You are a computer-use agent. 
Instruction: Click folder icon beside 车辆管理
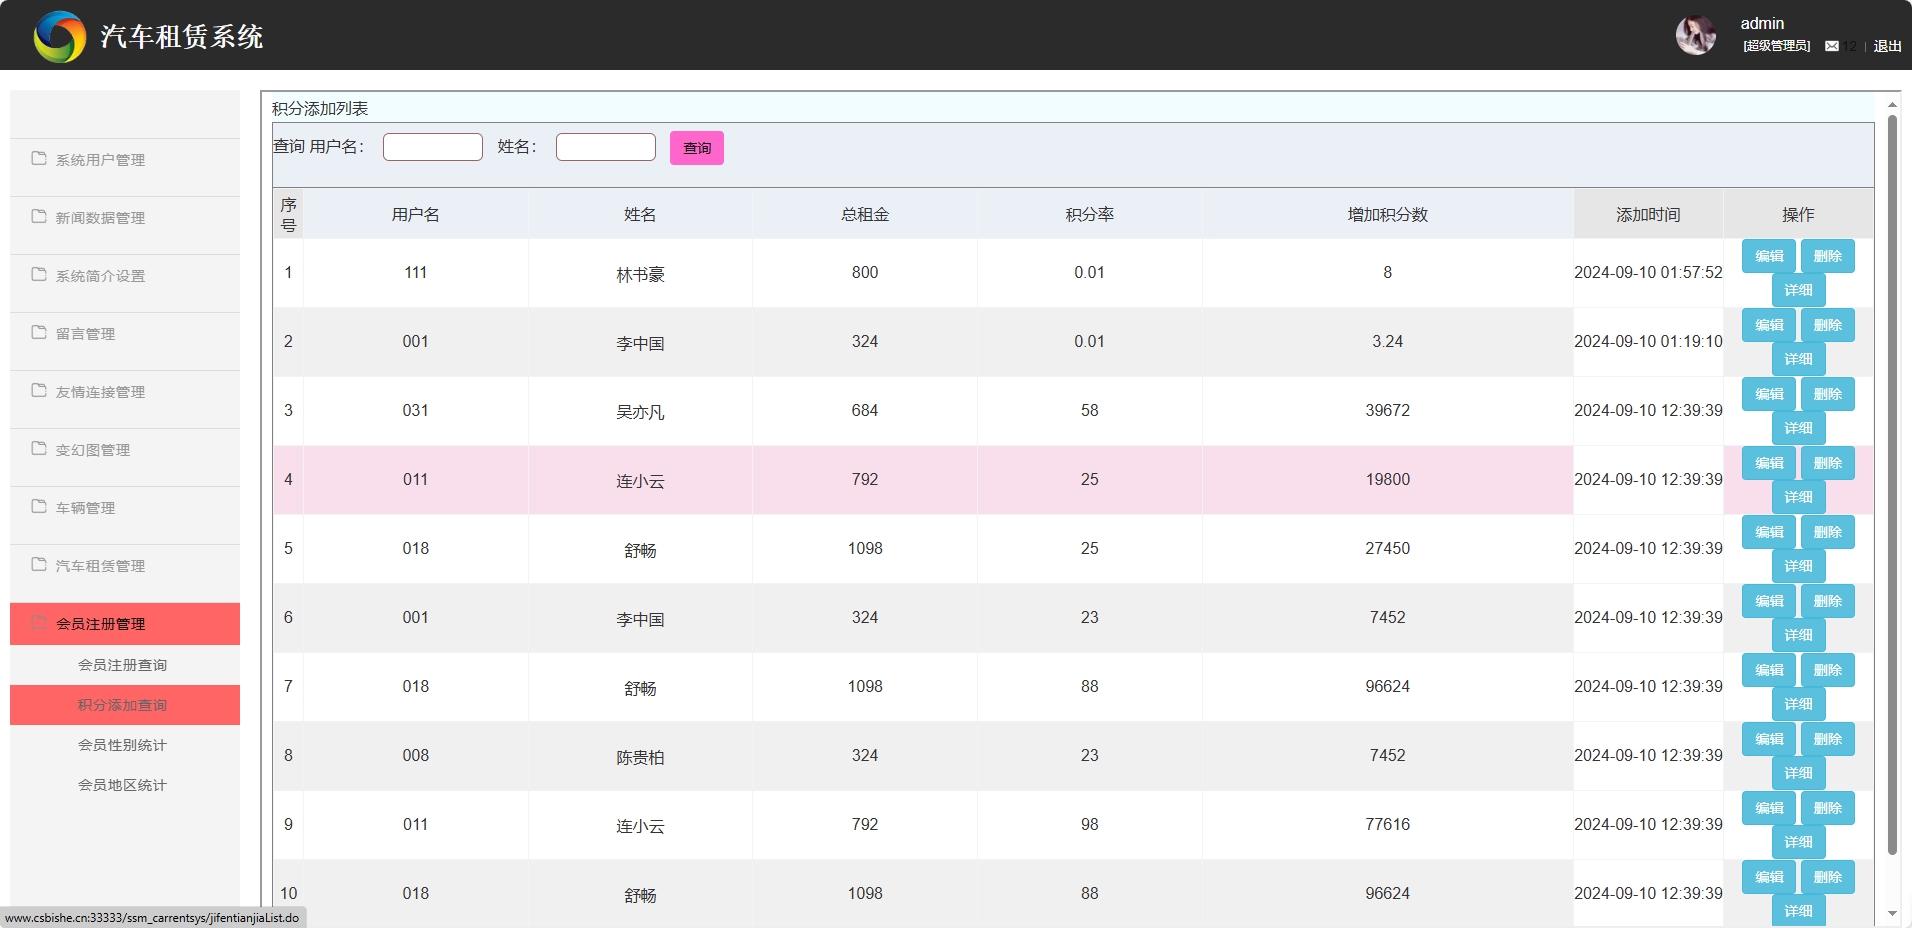point(39,507)
